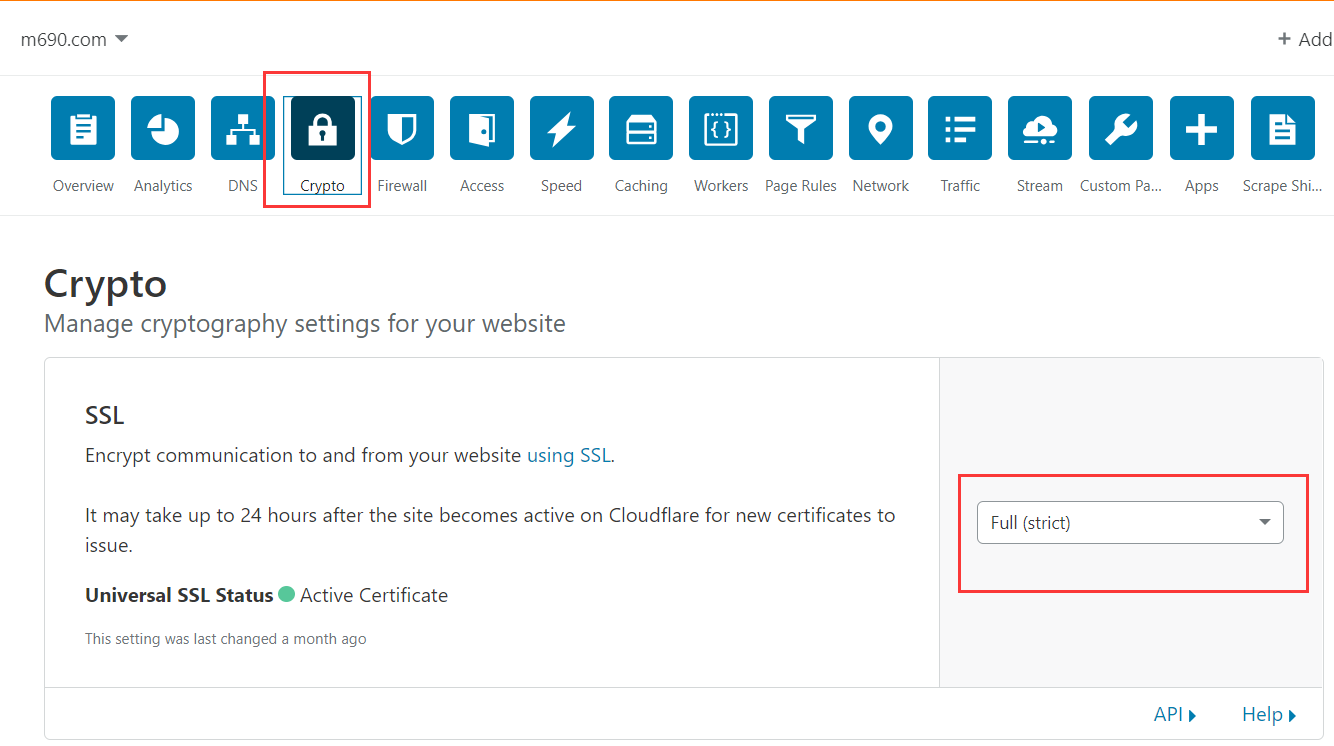1334x746 pixels.
Task: Open the Access door icon
Action: click(482, 128)
